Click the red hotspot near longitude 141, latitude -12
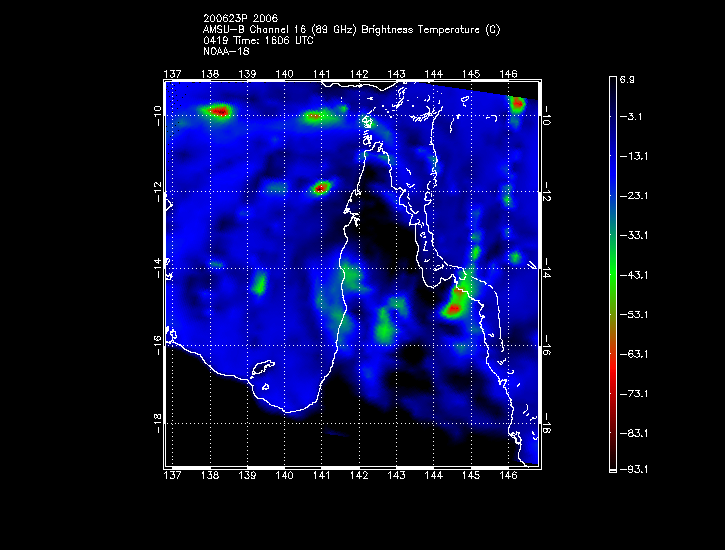725x550 pixels. [321, 187]
